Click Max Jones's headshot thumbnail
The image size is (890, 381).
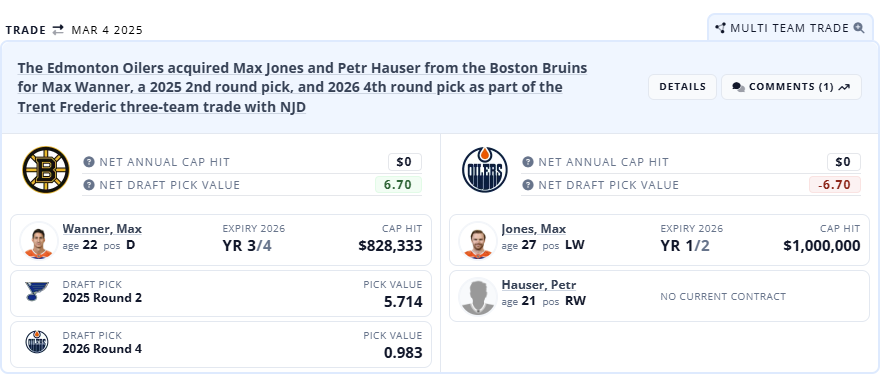tap(478, 241)
